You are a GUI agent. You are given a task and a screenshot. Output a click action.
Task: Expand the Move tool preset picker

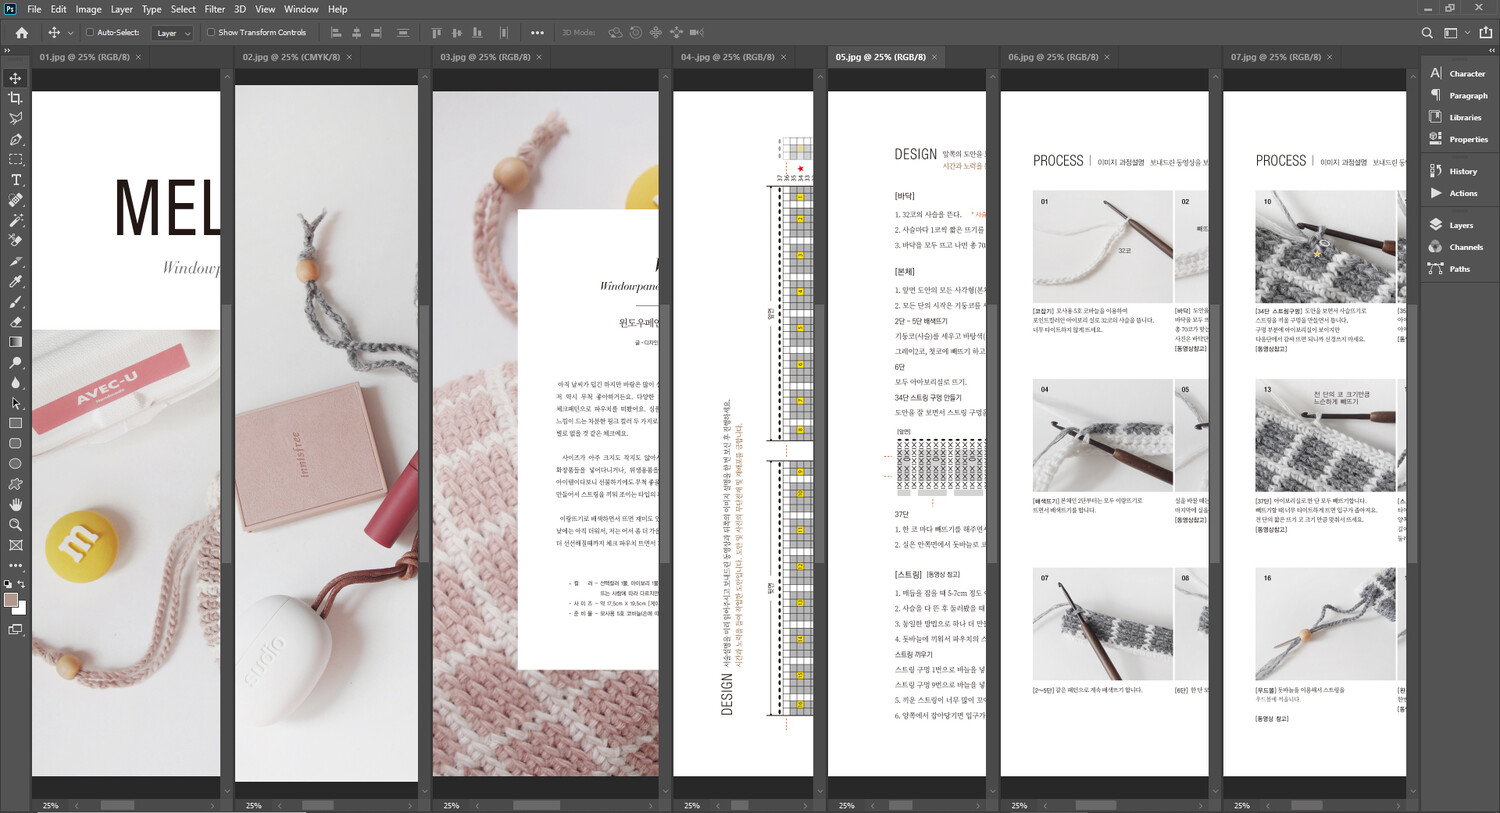coord(70,33)
